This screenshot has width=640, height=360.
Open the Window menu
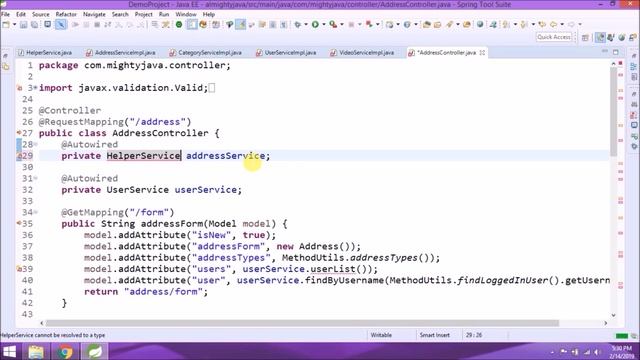point(186,14)
